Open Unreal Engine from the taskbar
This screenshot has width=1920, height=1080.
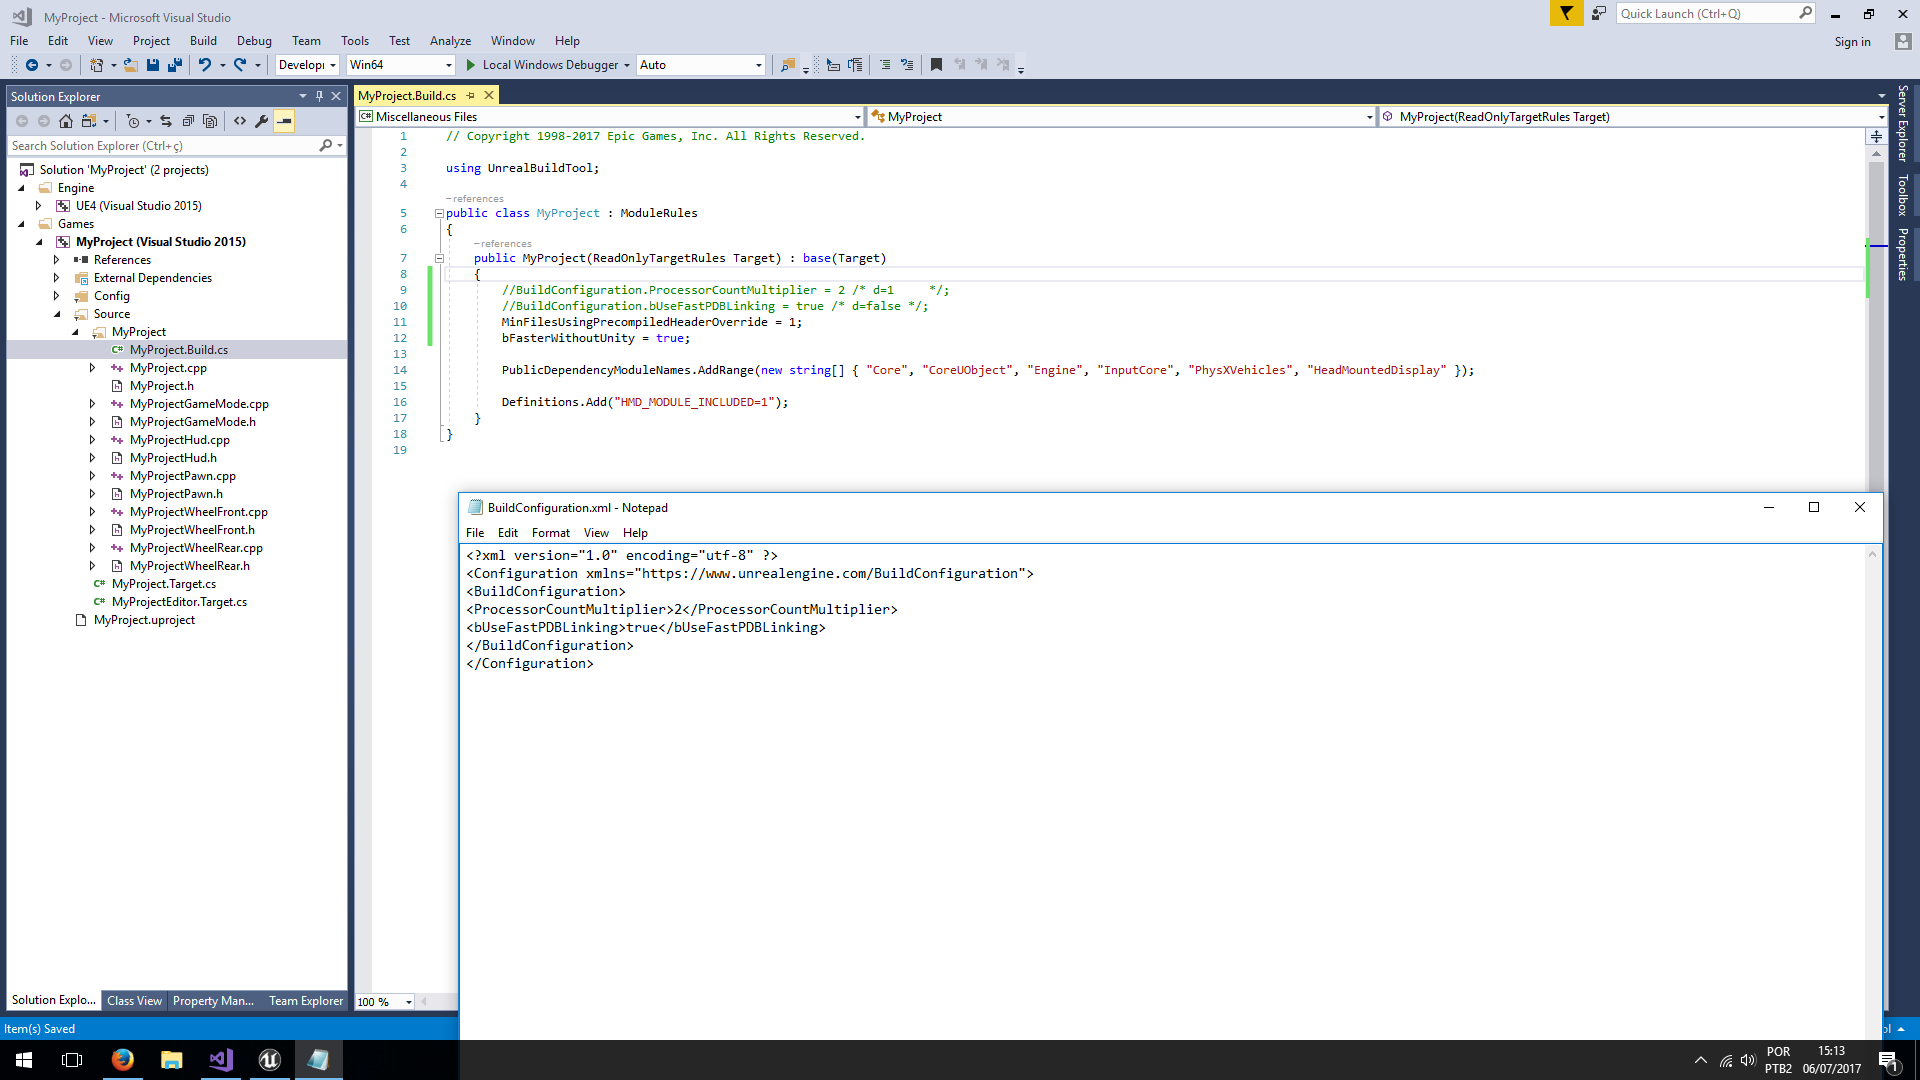pyautogui.click(x=269, y=1060)
